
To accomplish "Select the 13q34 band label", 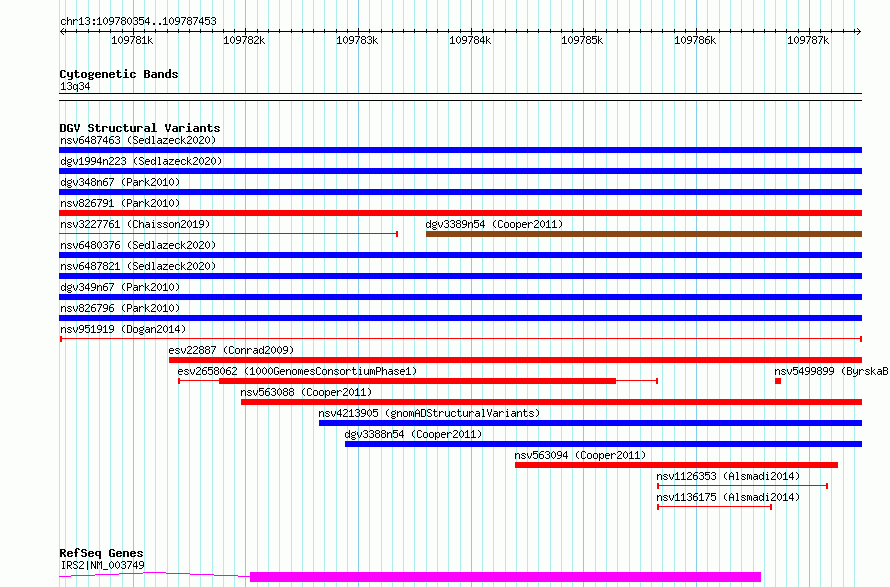I will (x=75, y=86).
